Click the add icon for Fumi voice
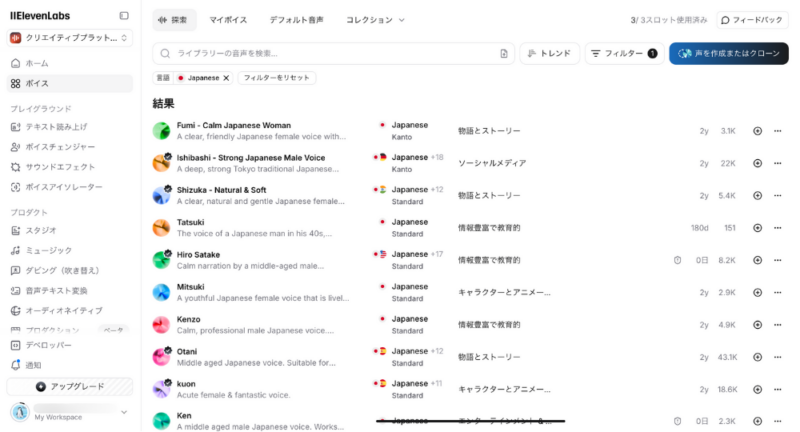 [757, 131]
